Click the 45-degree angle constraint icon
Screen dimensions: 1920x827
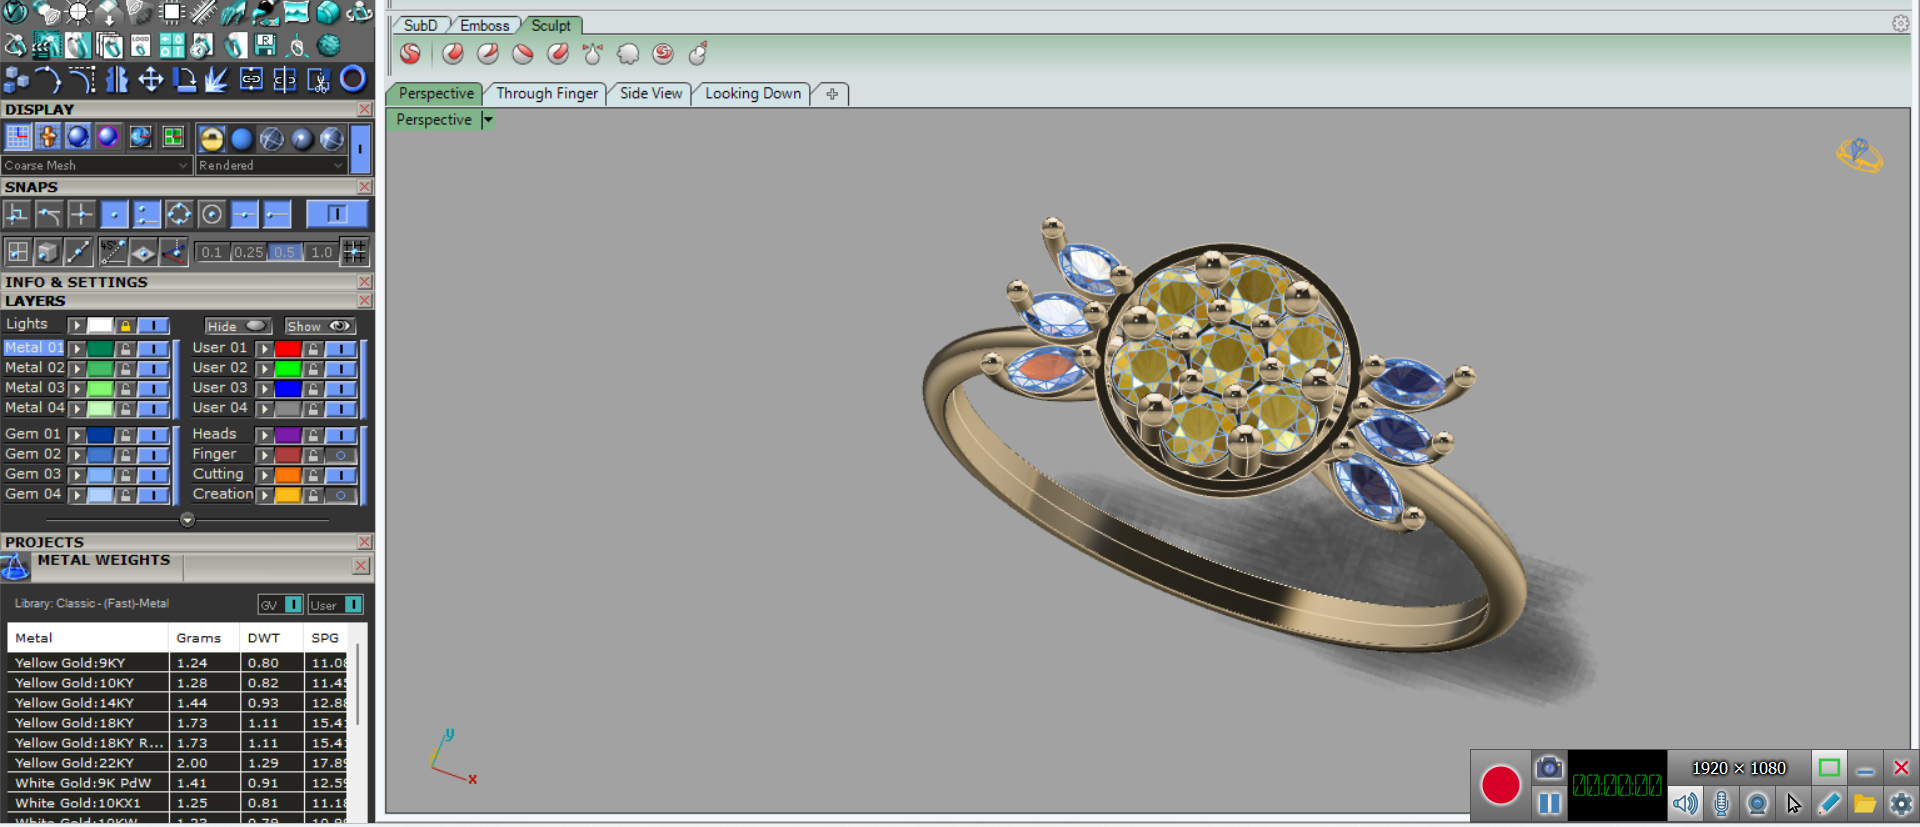pos(112,252)
